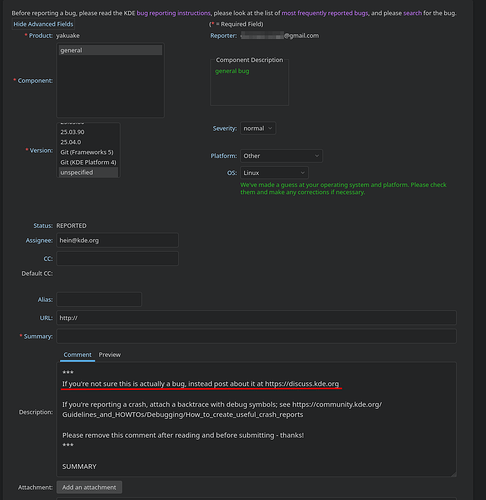This screenshot has height=500, width=486.
Task: Click the Summary input field
Action: point(256,336)
